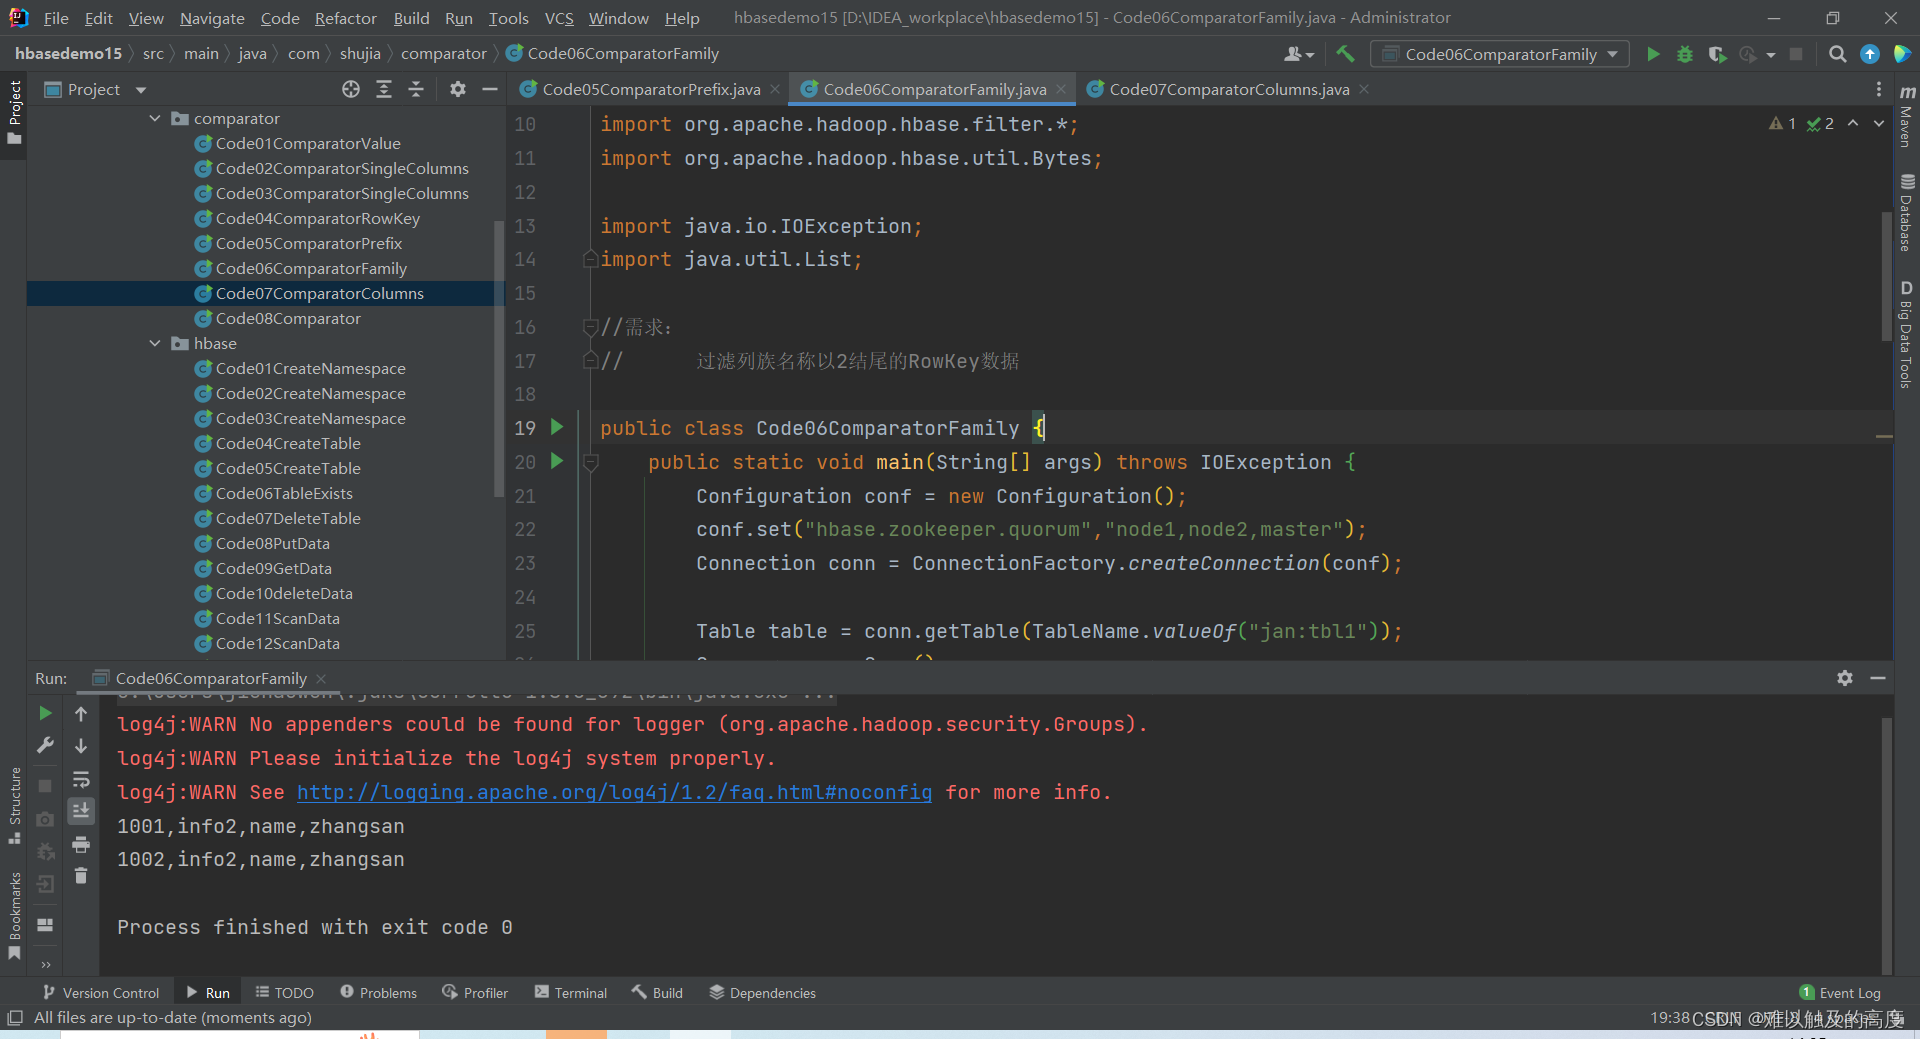The width and height of the screenshot is (1920, 1039).
Task: Open Big Data Tools side panel
Action: pos(1907,335)
